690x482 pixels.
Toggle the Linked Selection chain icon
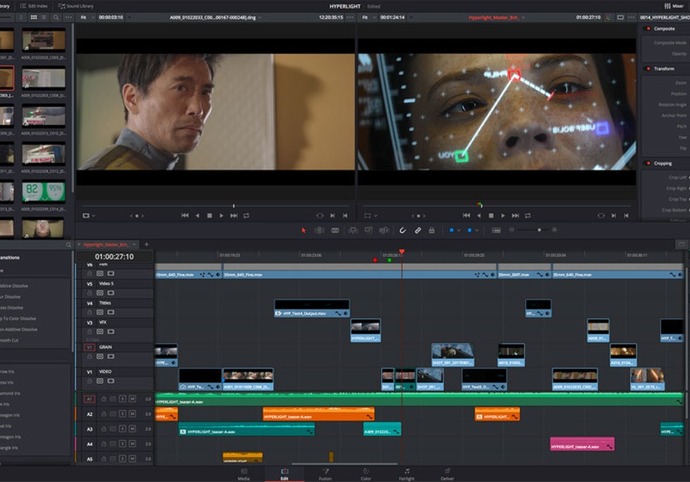pyautogui.click(x=418, y=230)
